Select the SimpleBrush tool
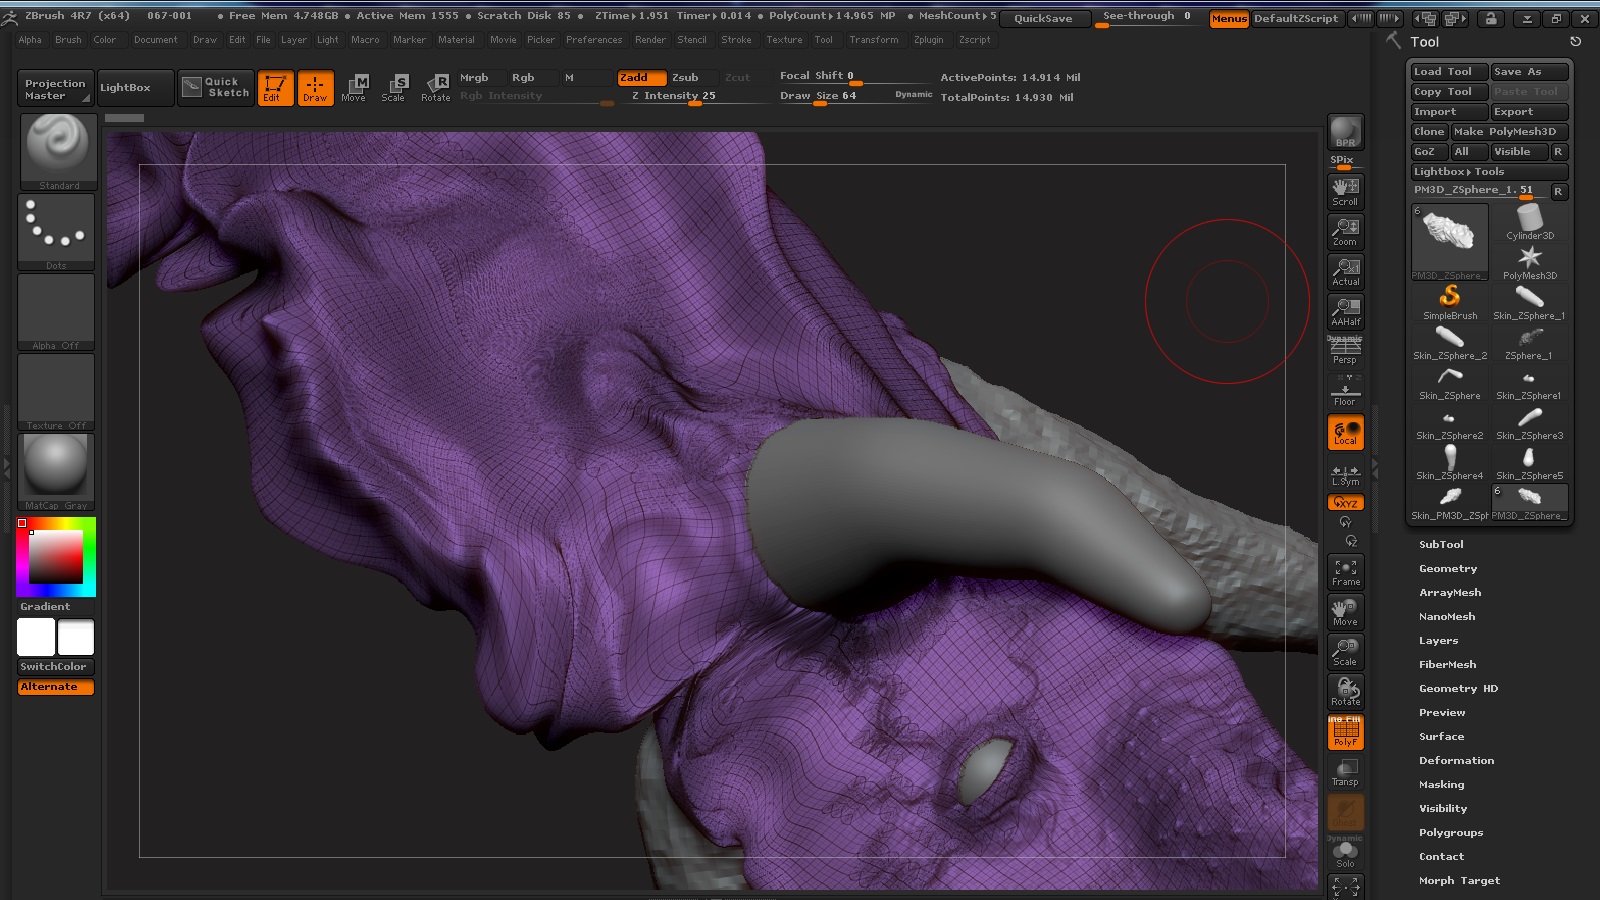Viewport: 1600px width, 900px height. pos(1450,302)
